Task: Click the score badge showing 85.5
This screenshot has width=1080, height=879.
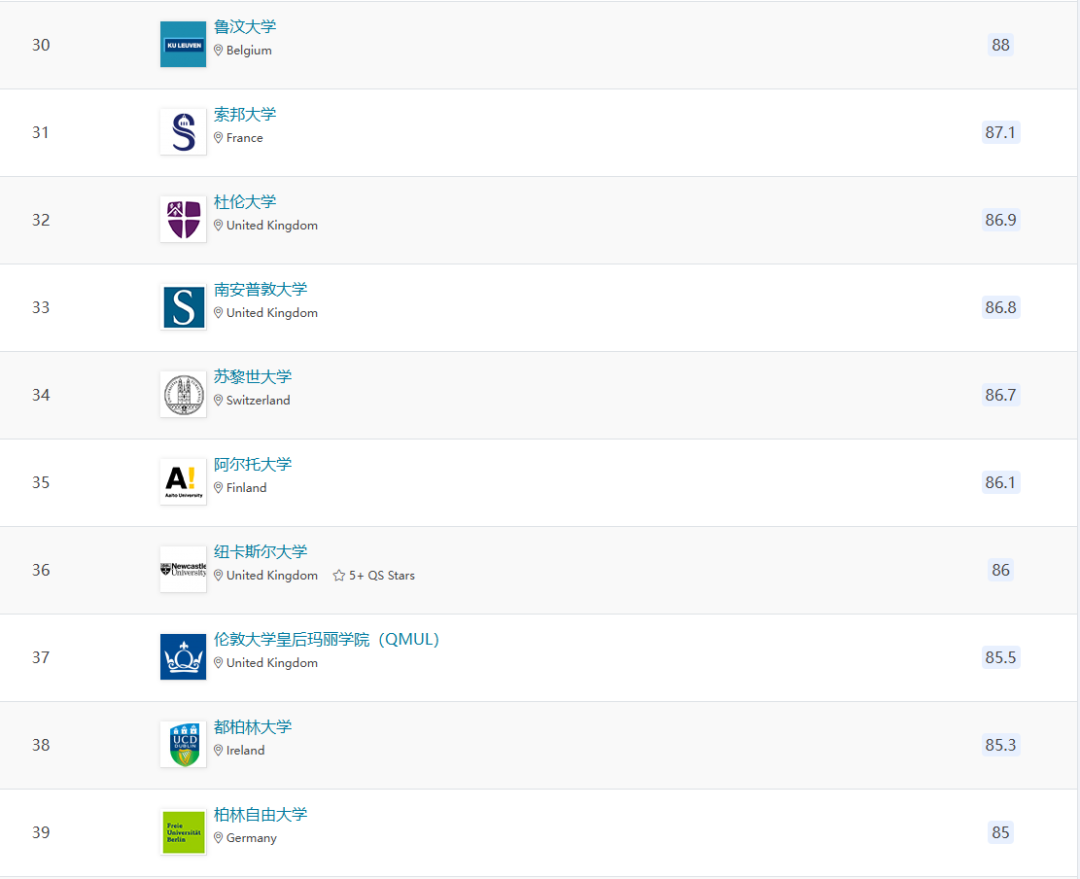Action: (x=1001, y=657)
